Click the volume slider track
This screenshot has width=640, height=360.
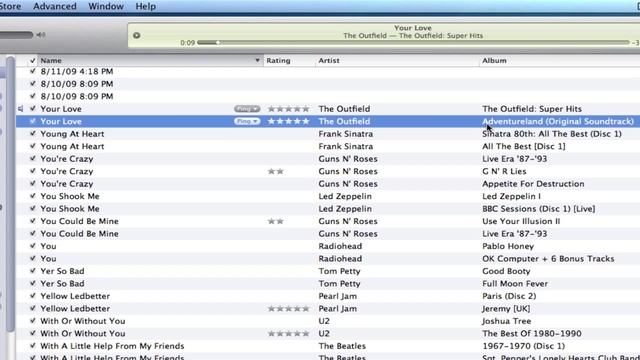tap(16, 35)
